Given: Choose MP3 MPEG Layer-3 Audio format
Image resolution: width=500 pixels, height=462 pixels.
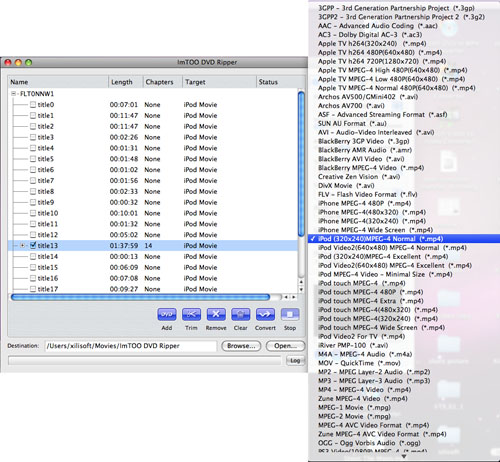Looking at the screenshot, I should [x=374, y=381].
